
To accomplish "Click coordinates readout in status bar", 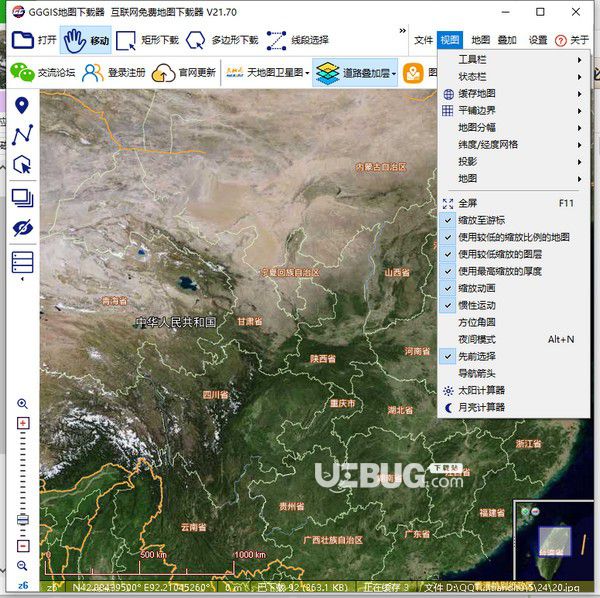I will click(x=140, y=587).
